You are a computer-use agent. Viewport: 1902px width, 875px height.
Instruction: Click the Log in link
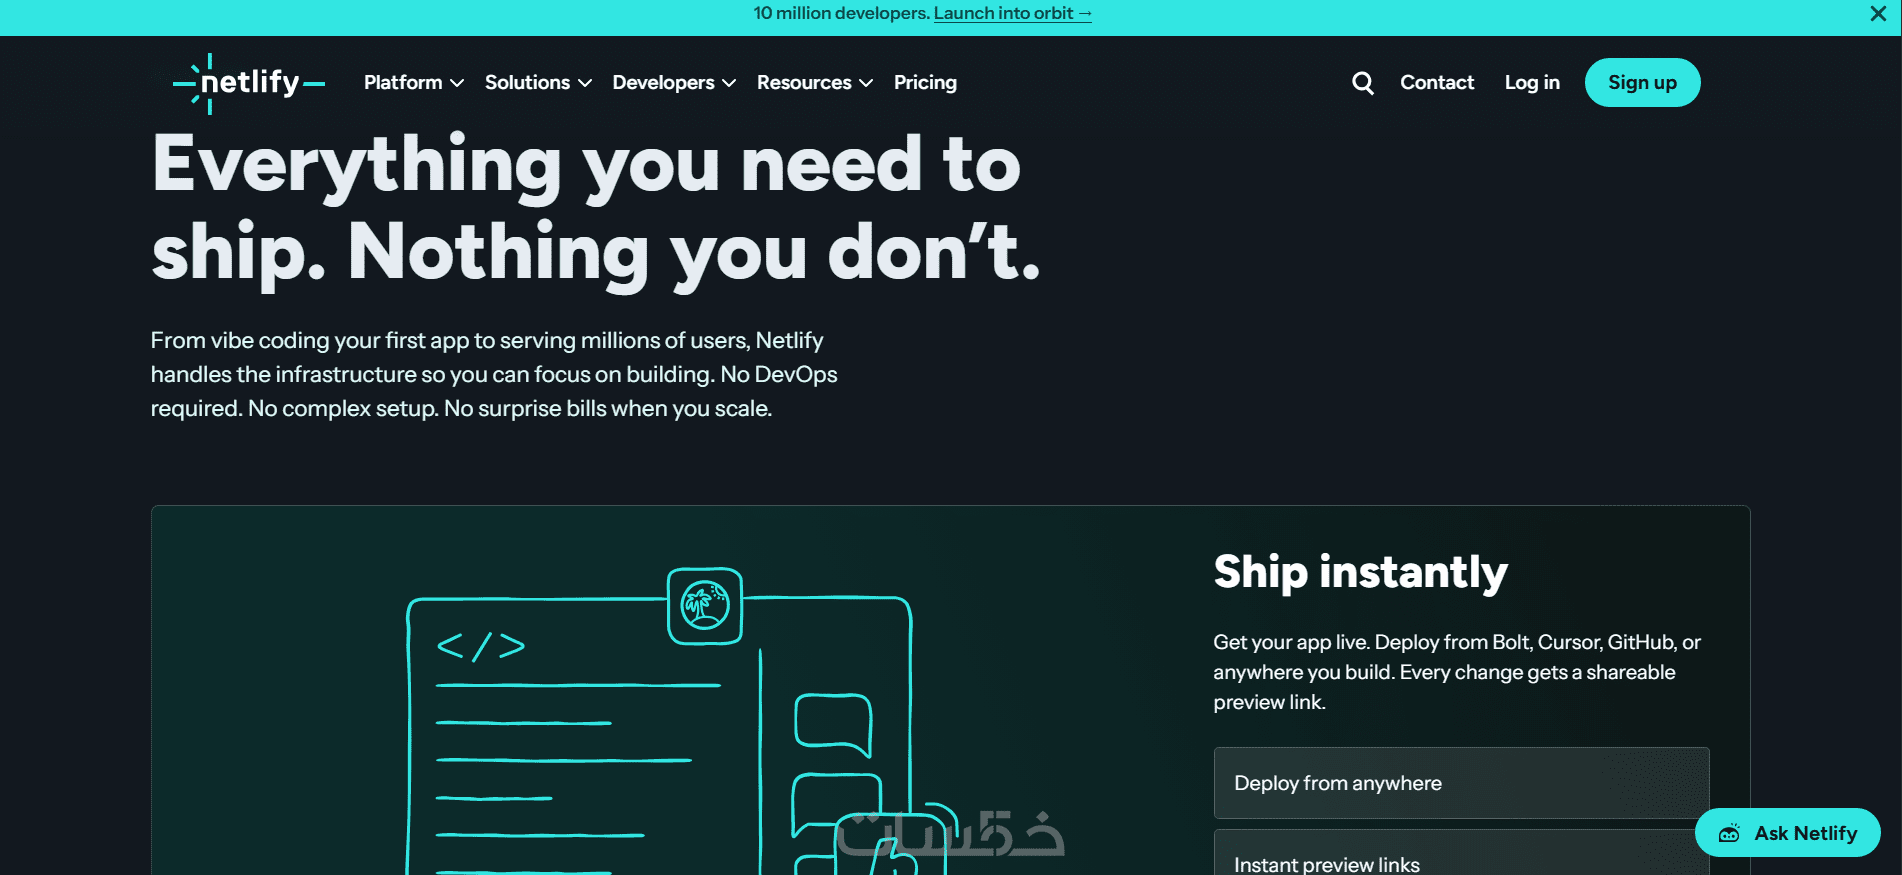coord(1532,83)
